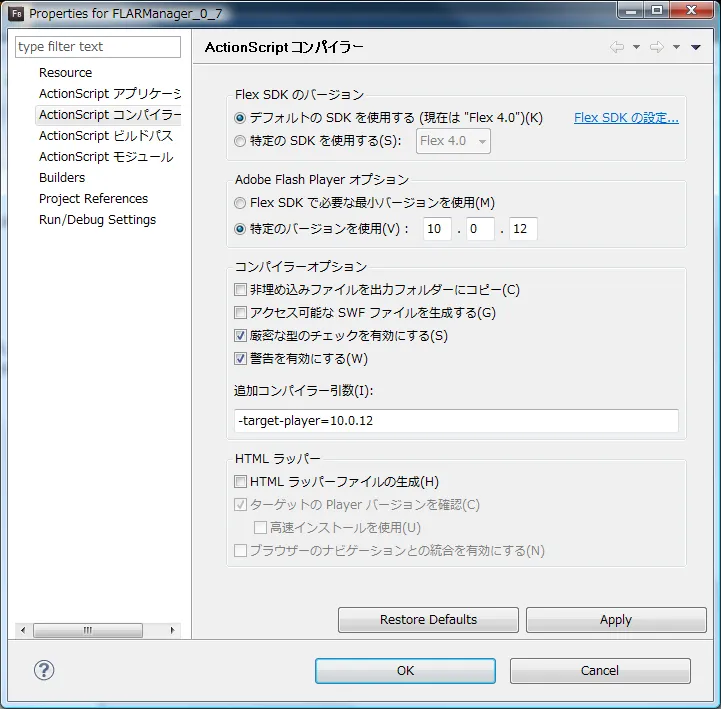Click the horizontal scrollbar thumb in tree
Image resolution: width=721 pixels, height=709 pixels.
pos(88,630)
